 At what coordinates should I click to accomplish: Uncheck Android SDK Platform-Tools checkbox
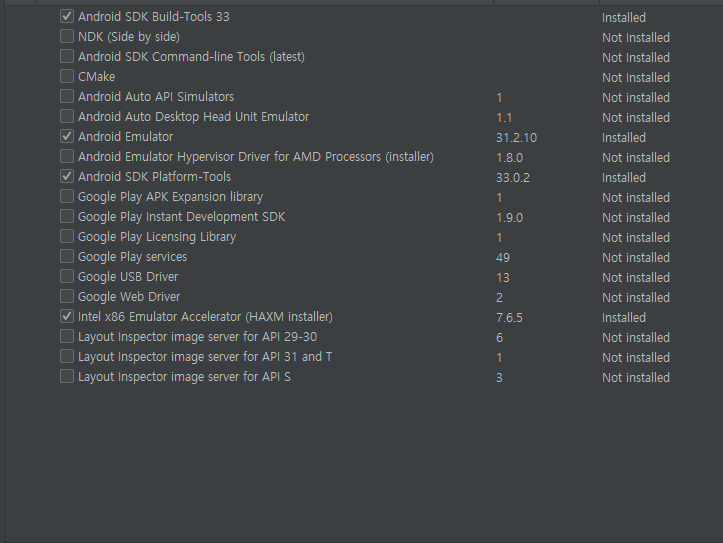click(x=67, y=177)
